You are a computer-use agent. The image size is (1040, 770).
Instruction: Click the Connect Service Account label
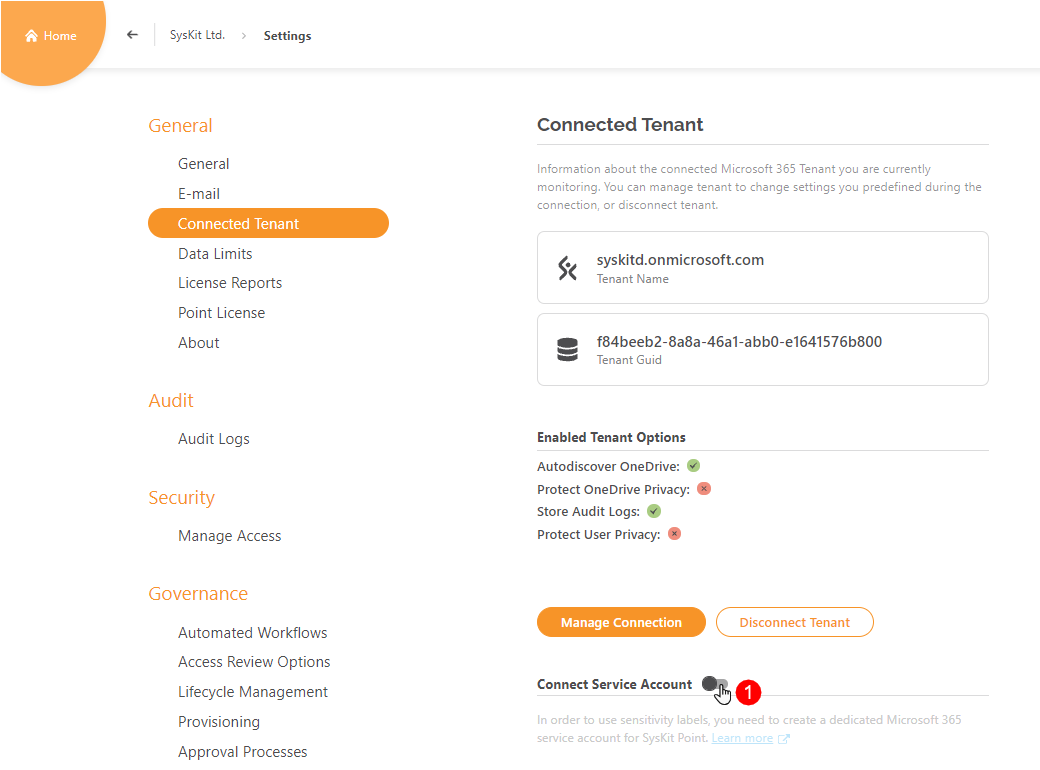614,684
